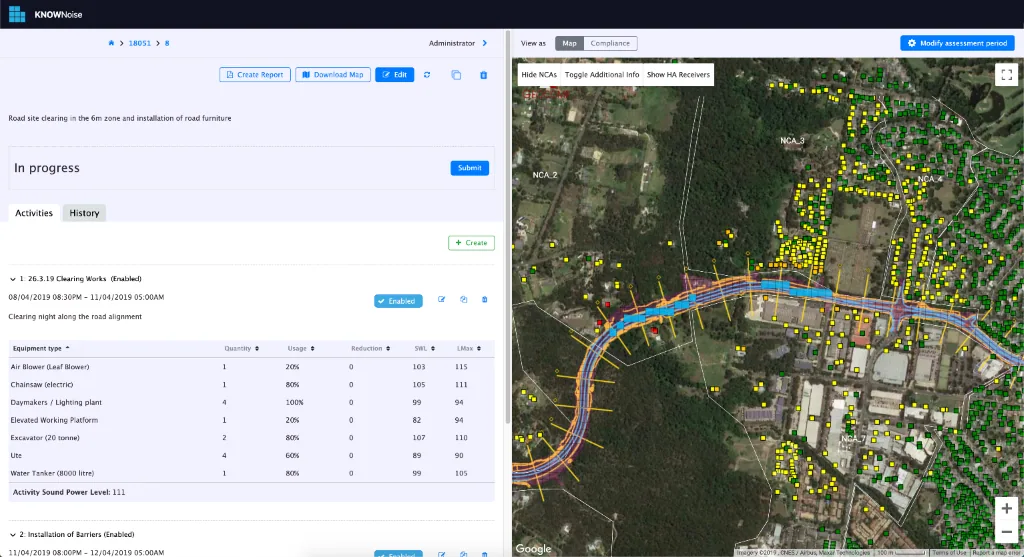Open Google Maps via Google logo
1024x557 pixels.
[x=534, y=549]
